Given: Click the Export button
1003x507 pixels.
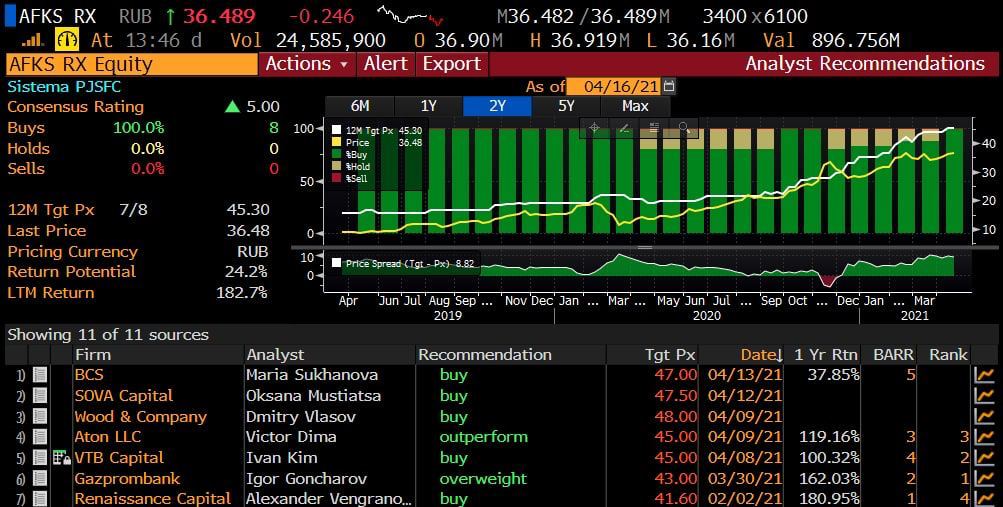Looking at the screenshot, I should click(x=452, y=64).
